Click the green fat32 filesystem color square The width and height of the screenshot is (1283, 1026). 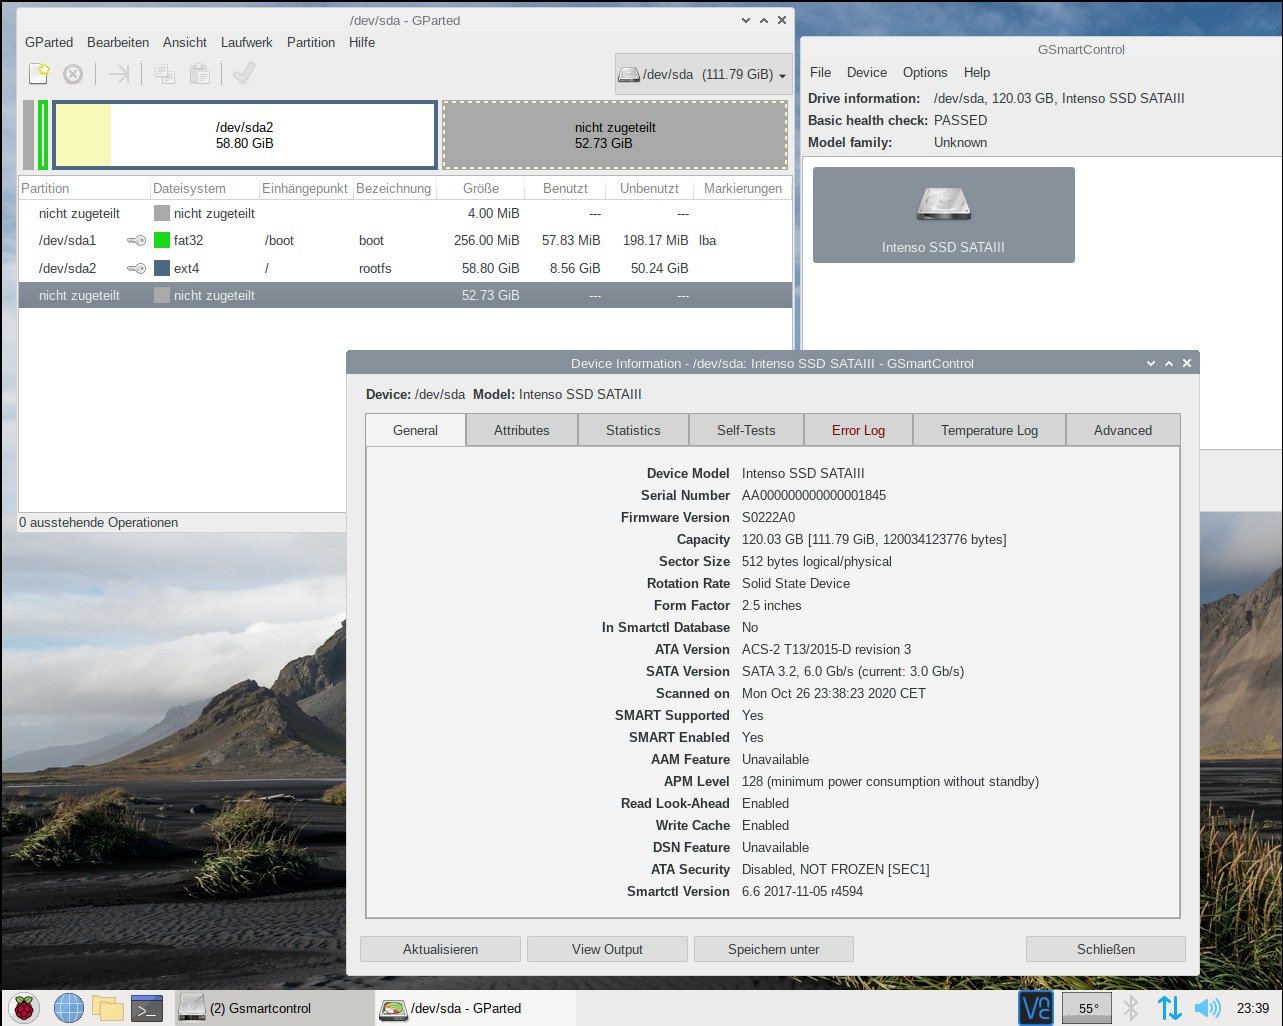coord(162,241)
